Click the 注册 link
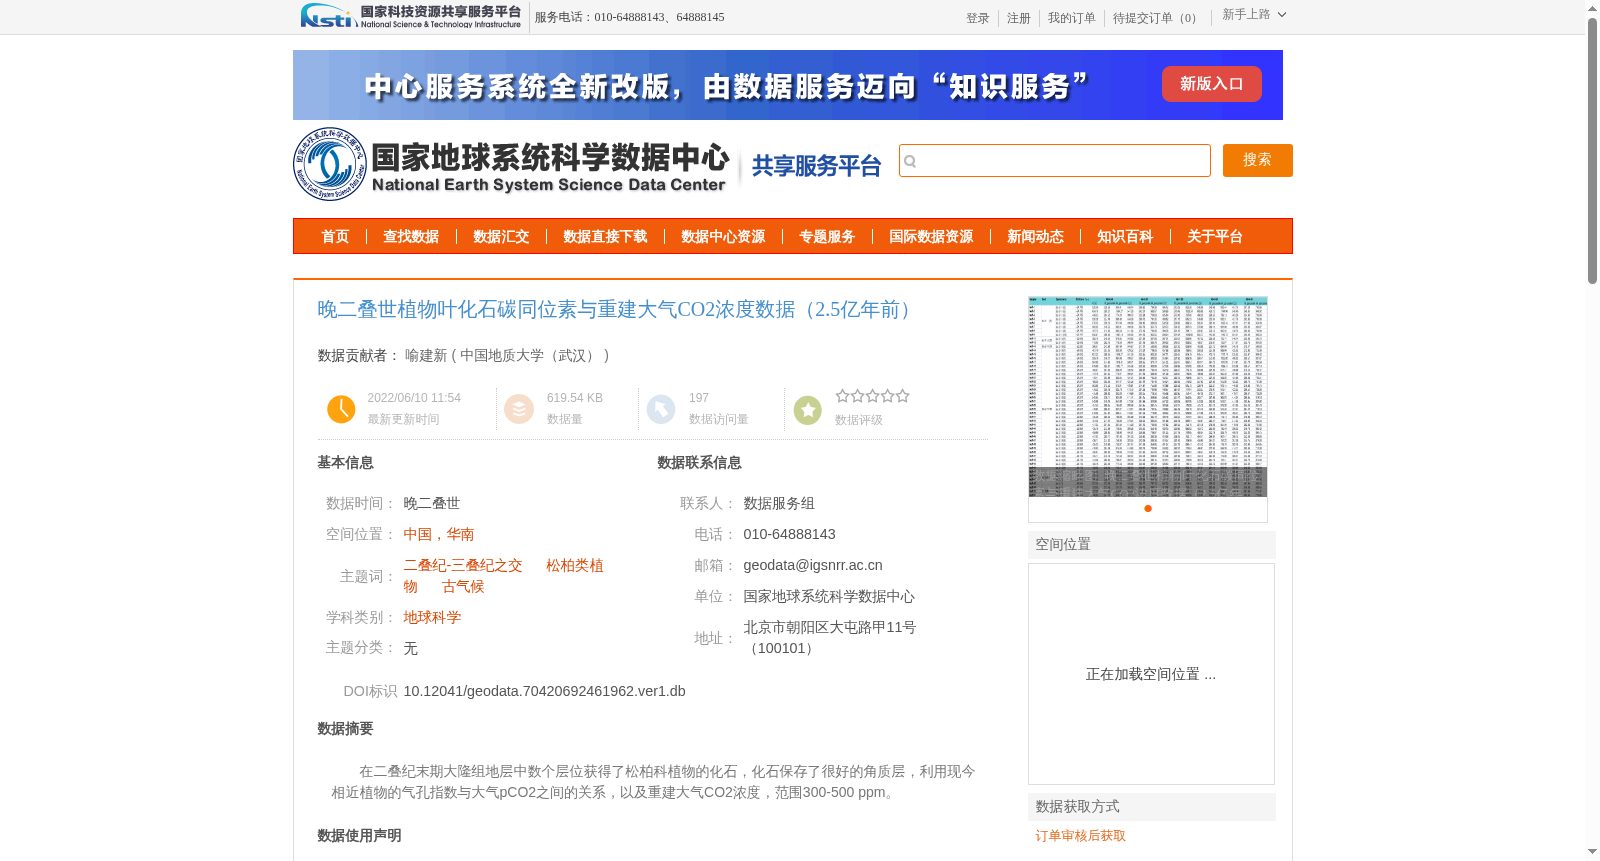This screenshot has height=861, width=1600. (1019, 18)
